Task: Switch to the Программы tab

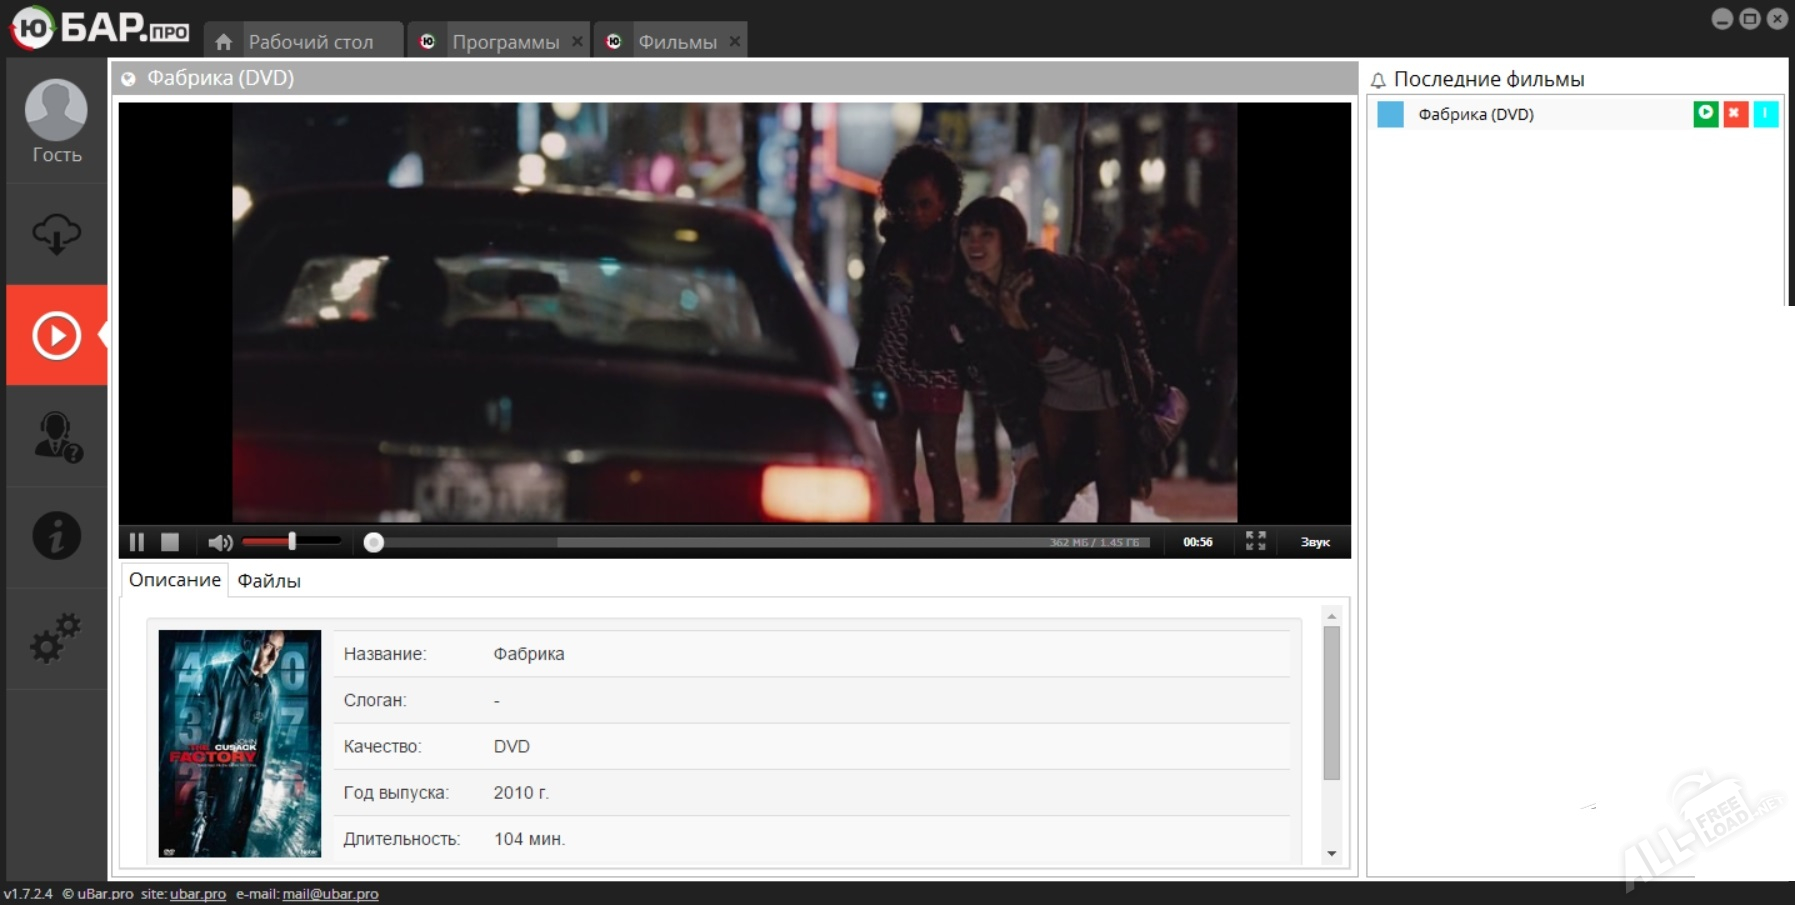Action: (x=505, y=42)
